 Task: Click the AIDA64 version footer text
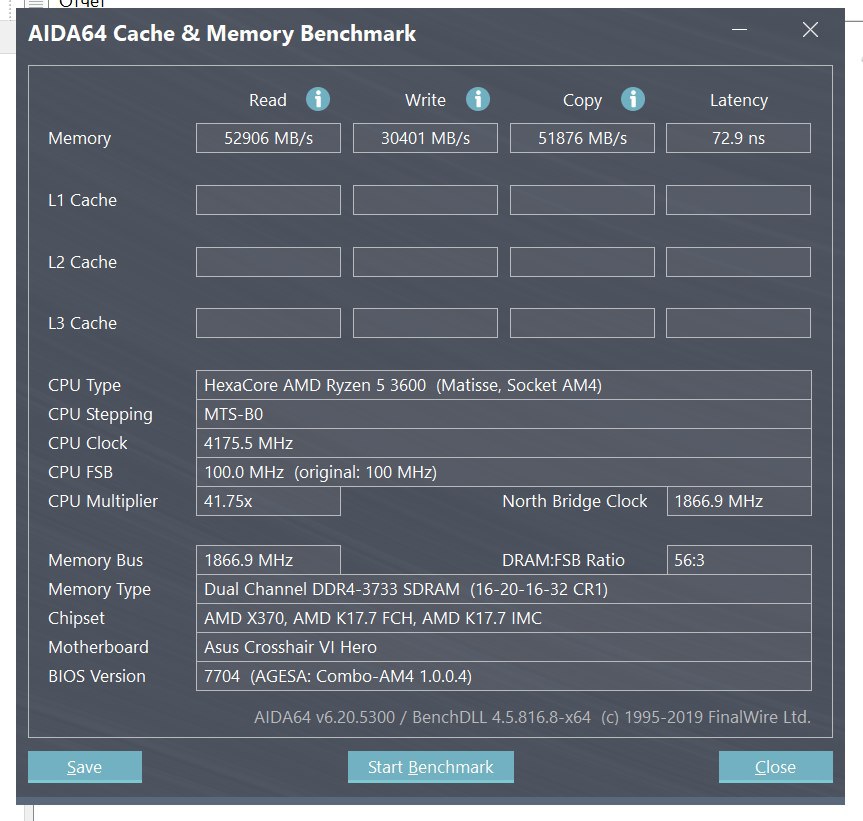(x=532, y=717)
